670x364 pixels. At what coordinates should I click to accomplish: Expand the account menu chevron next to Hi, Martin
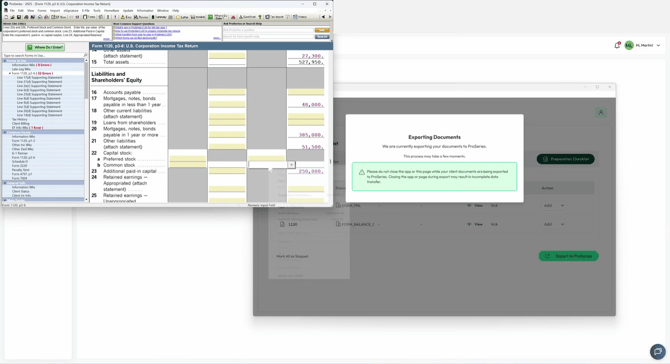coord(658,45)
